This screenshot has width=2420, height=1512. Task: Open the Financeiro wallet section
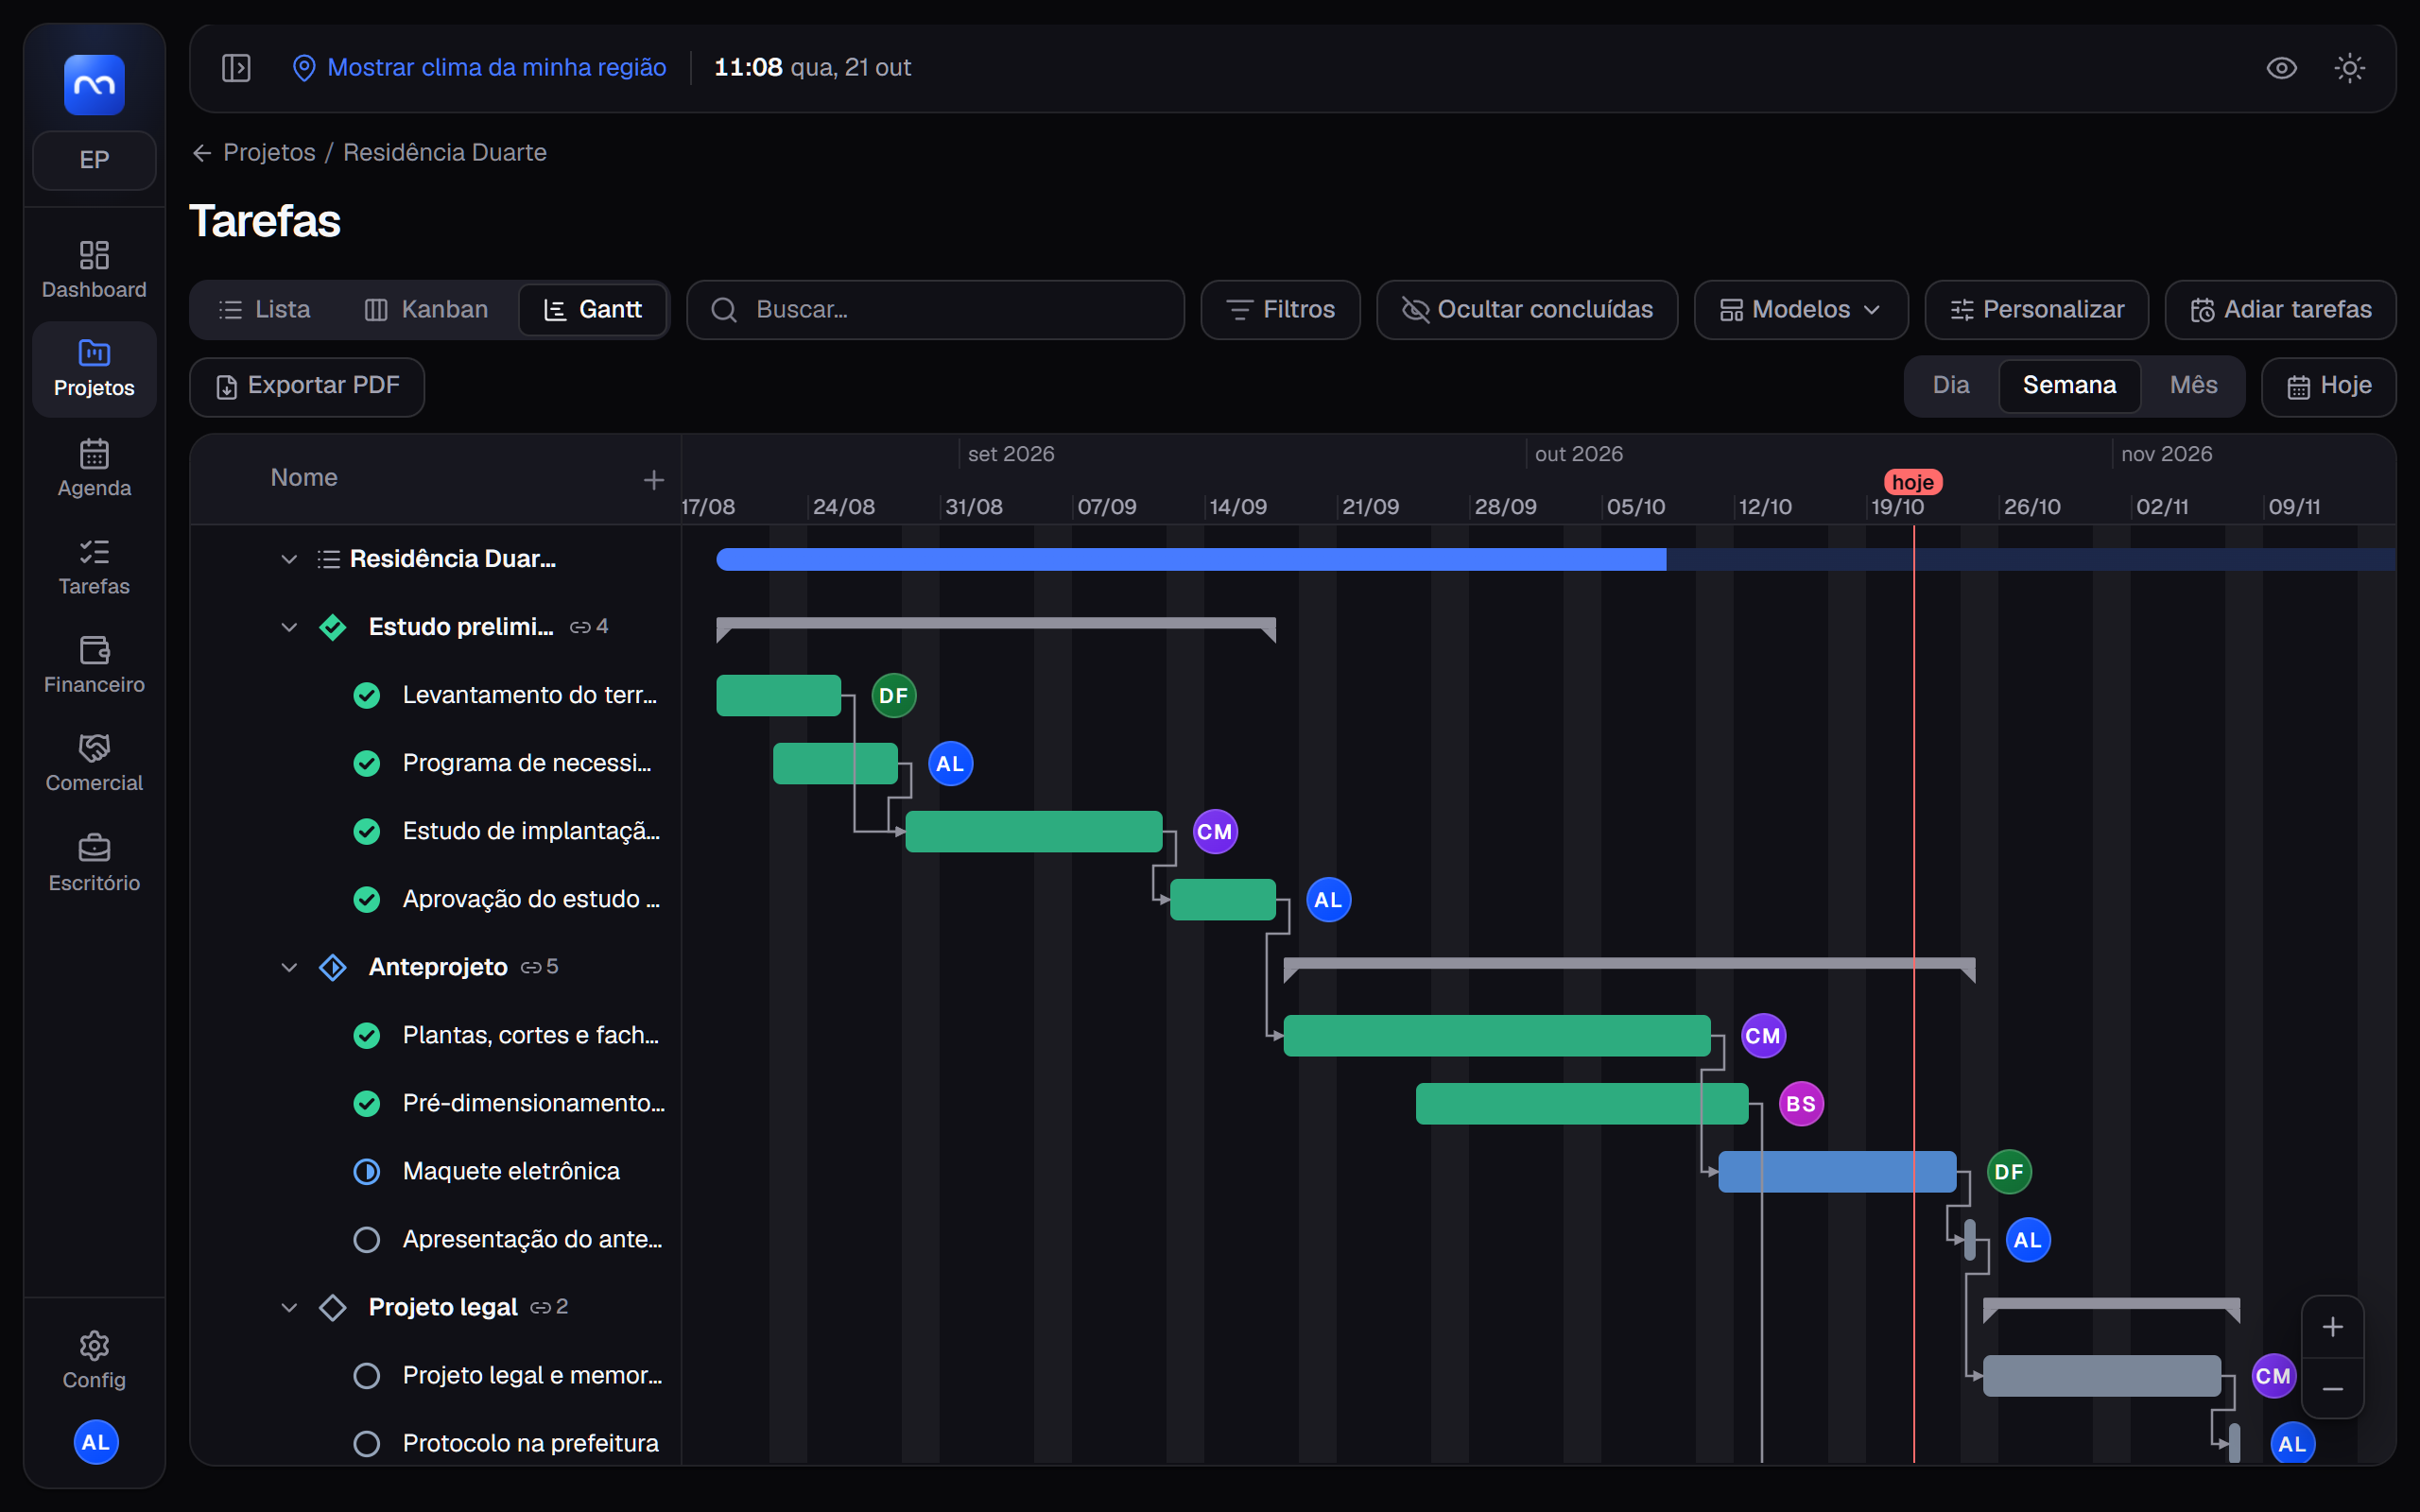(94, 665)
